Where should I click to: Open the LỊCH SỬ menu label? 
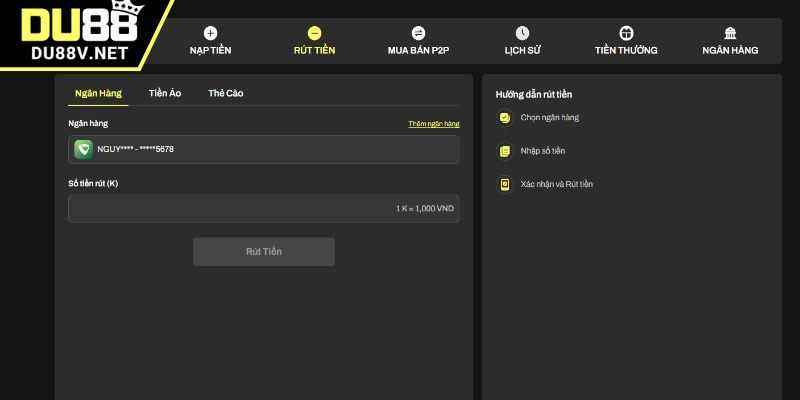[x=522, y=50]
